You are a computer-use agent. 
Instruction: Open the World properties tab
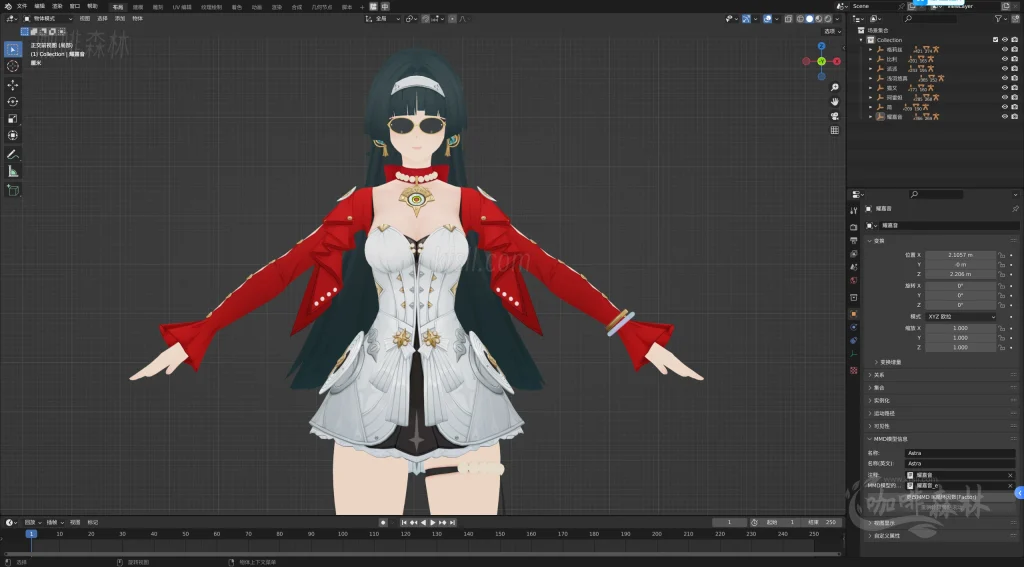(854, 280)
